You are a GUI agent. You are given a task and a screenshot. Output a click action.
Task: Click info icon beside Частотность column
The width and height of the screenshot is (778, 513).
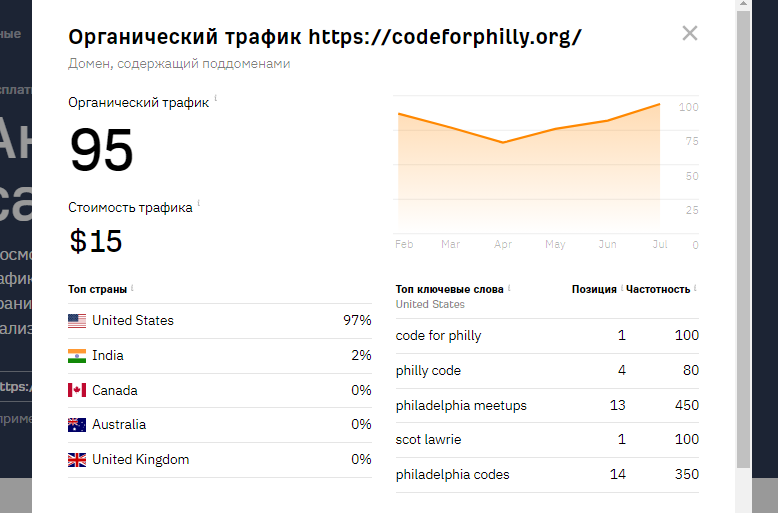[x=696, y=288]
